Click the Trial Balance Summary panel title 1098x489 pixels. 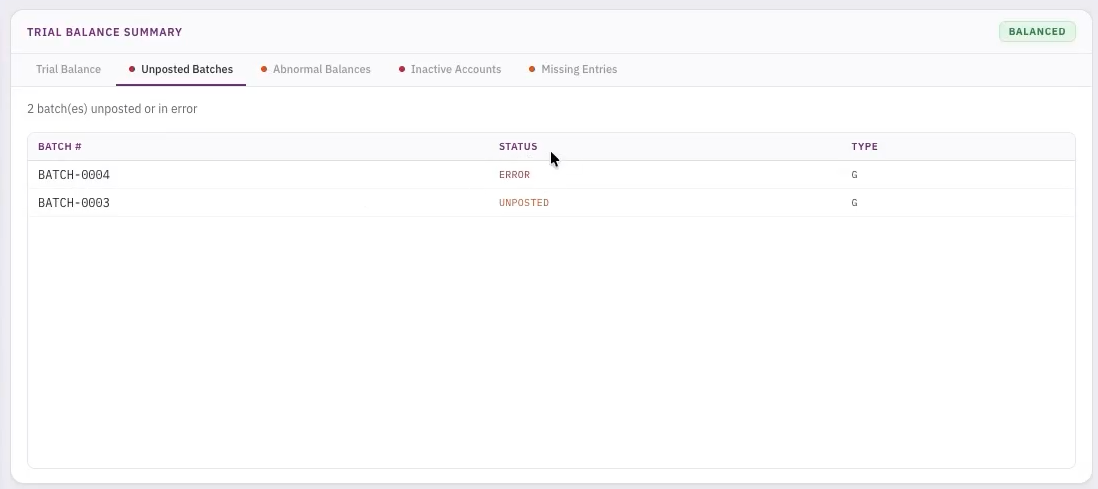[104, 32]
